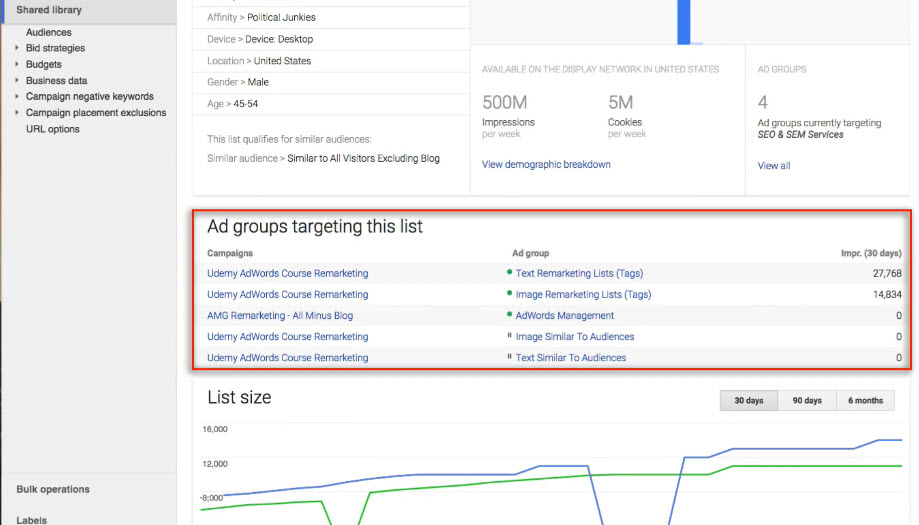Click paused icon beside Text Similar To Audiences
The height and width of the screenshot is (525, 919).
pyautogui.click(x=509, y=357)
